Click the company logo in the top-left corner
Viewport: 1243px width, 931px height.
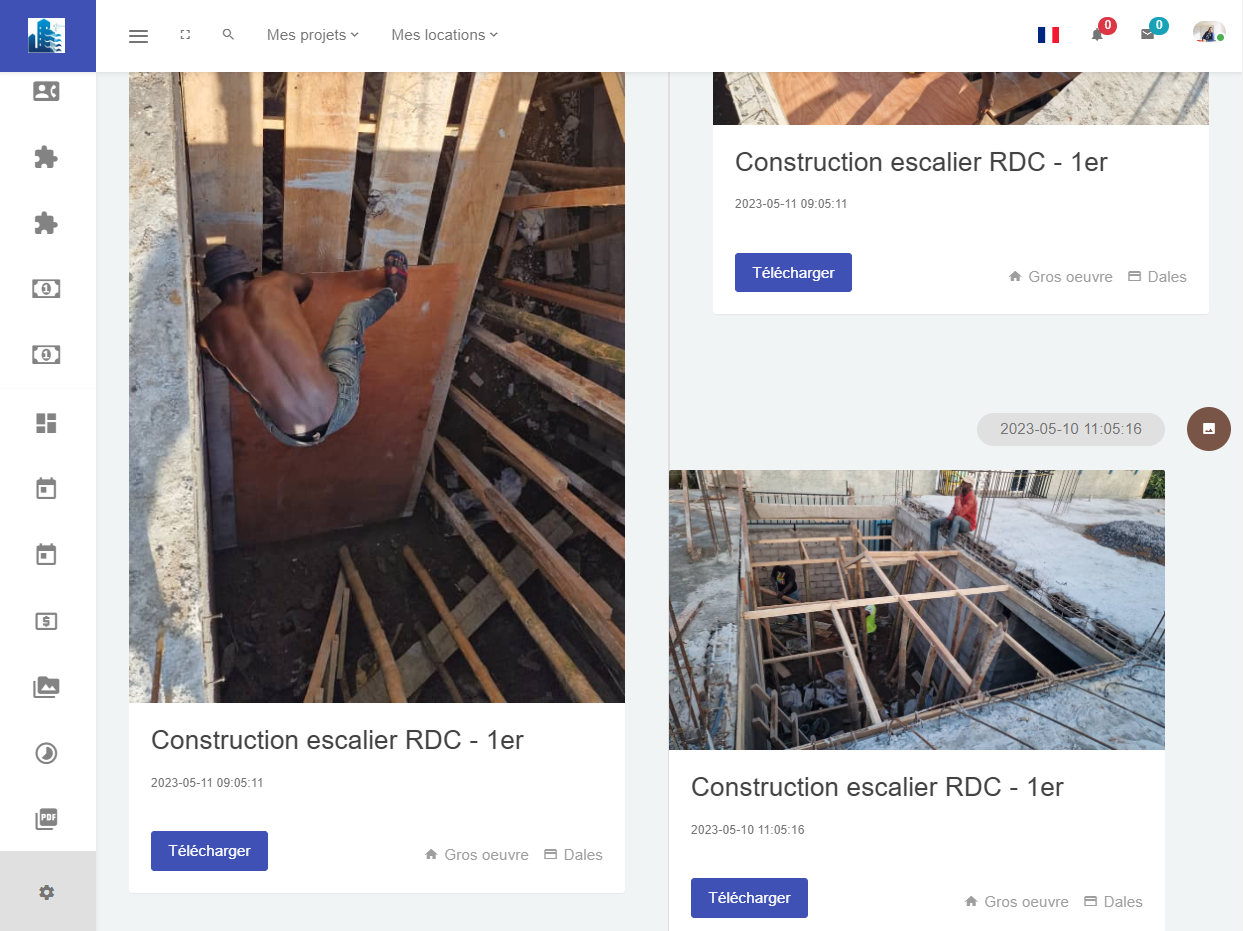pos(47,35)
